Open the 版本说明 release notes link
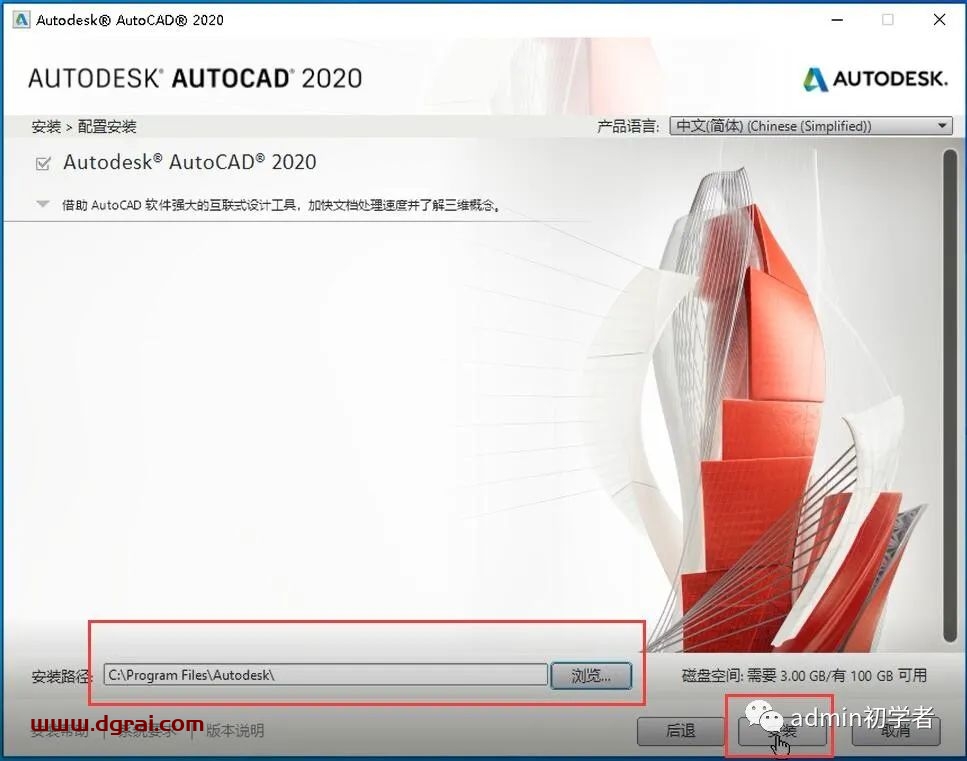The width and height of the screenshot is (967, 761). point(235,731)
